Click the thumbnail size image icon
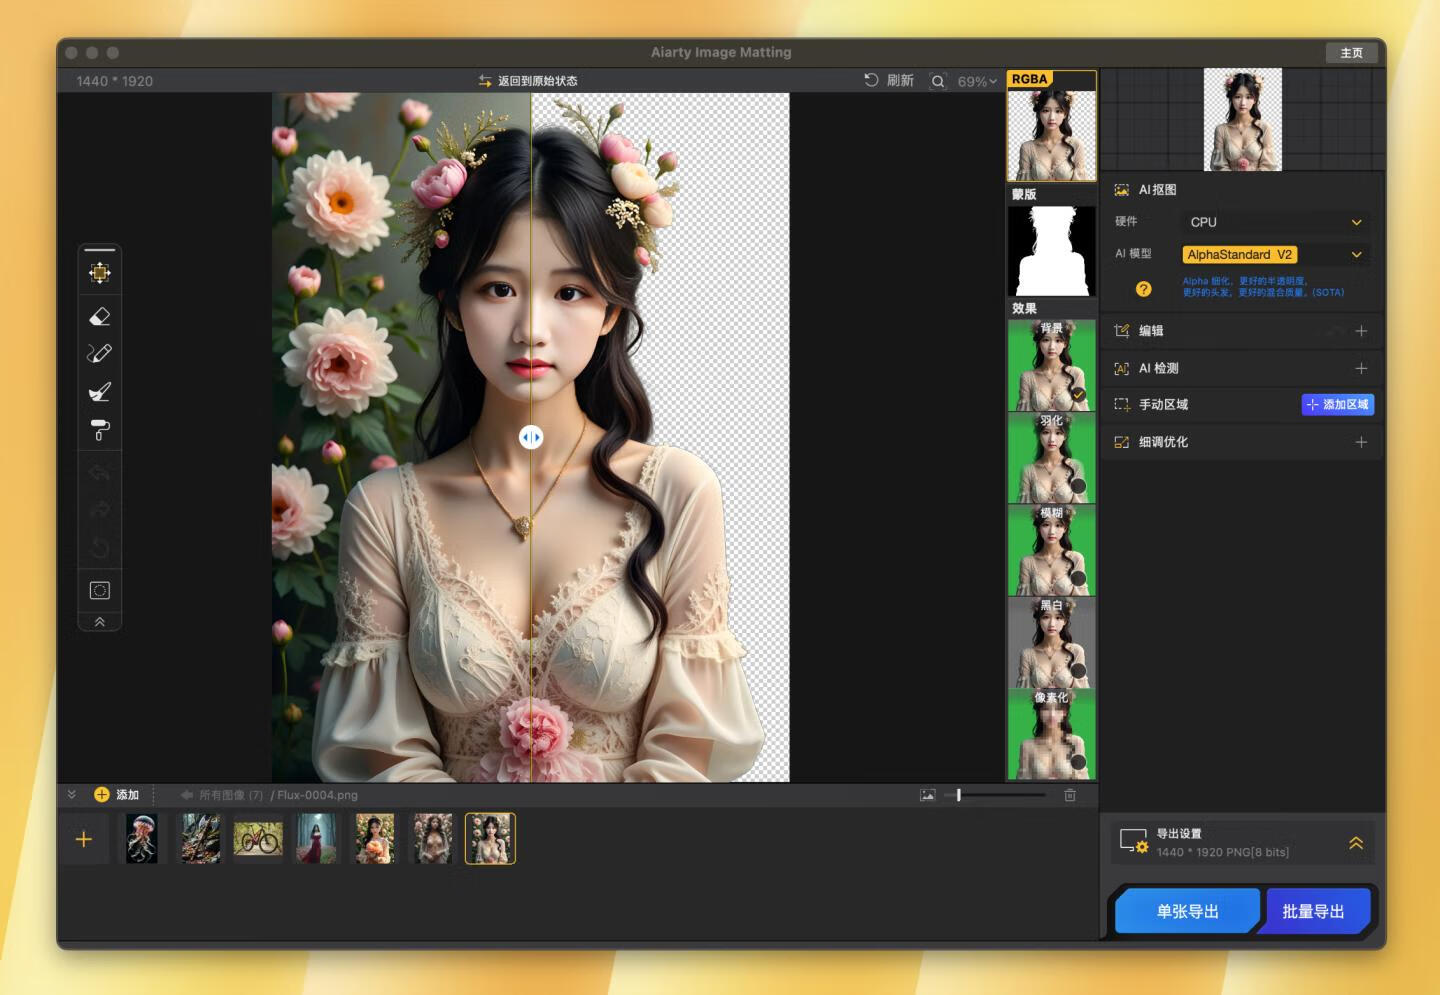This screenshot has height=995, width=1440. click(928, 795)
